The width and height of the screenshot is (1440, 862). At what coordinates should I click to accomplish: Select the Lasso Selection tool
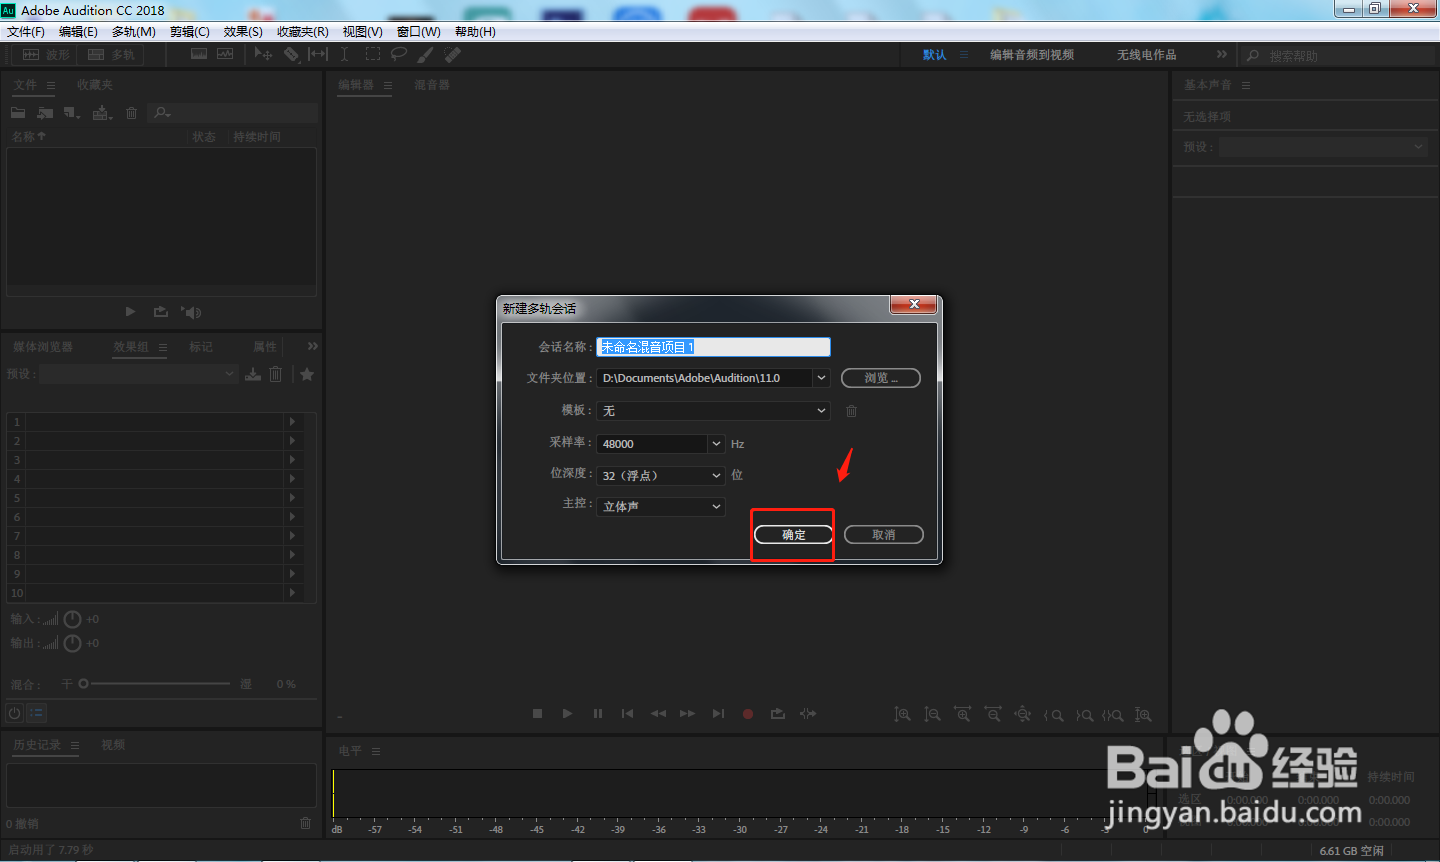coord(399,54)
